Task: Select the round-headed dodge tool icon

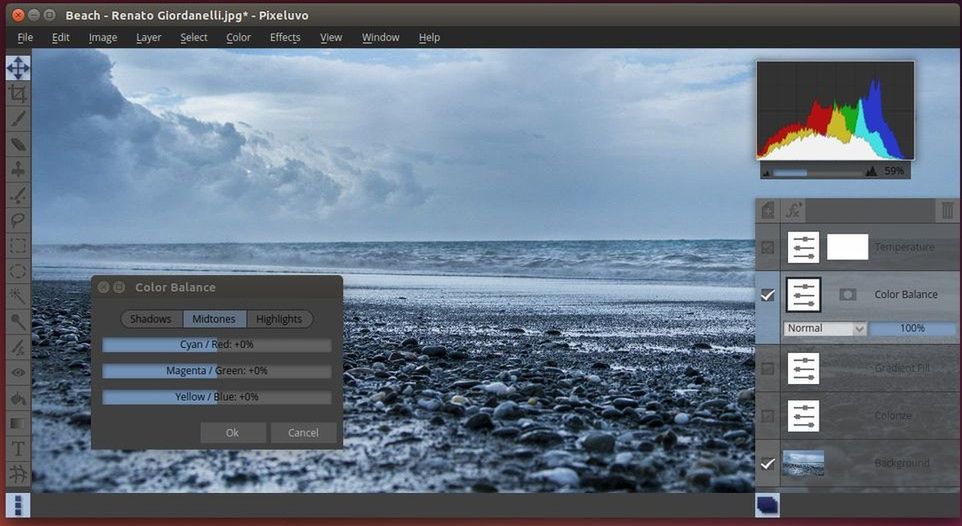Action: click(x=18, y=322)
